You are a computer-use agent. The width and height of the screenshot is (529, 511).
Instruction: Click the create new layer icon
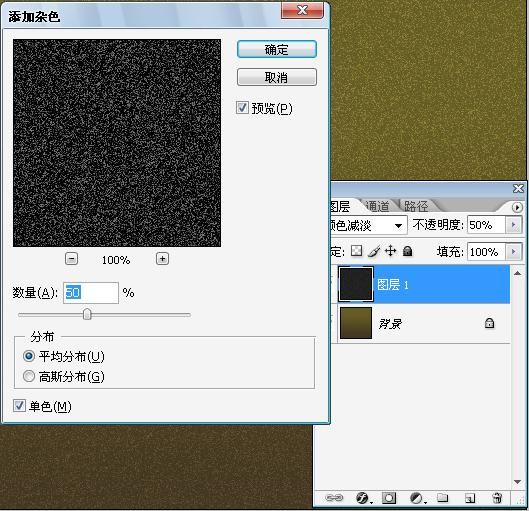pos(470,498)
